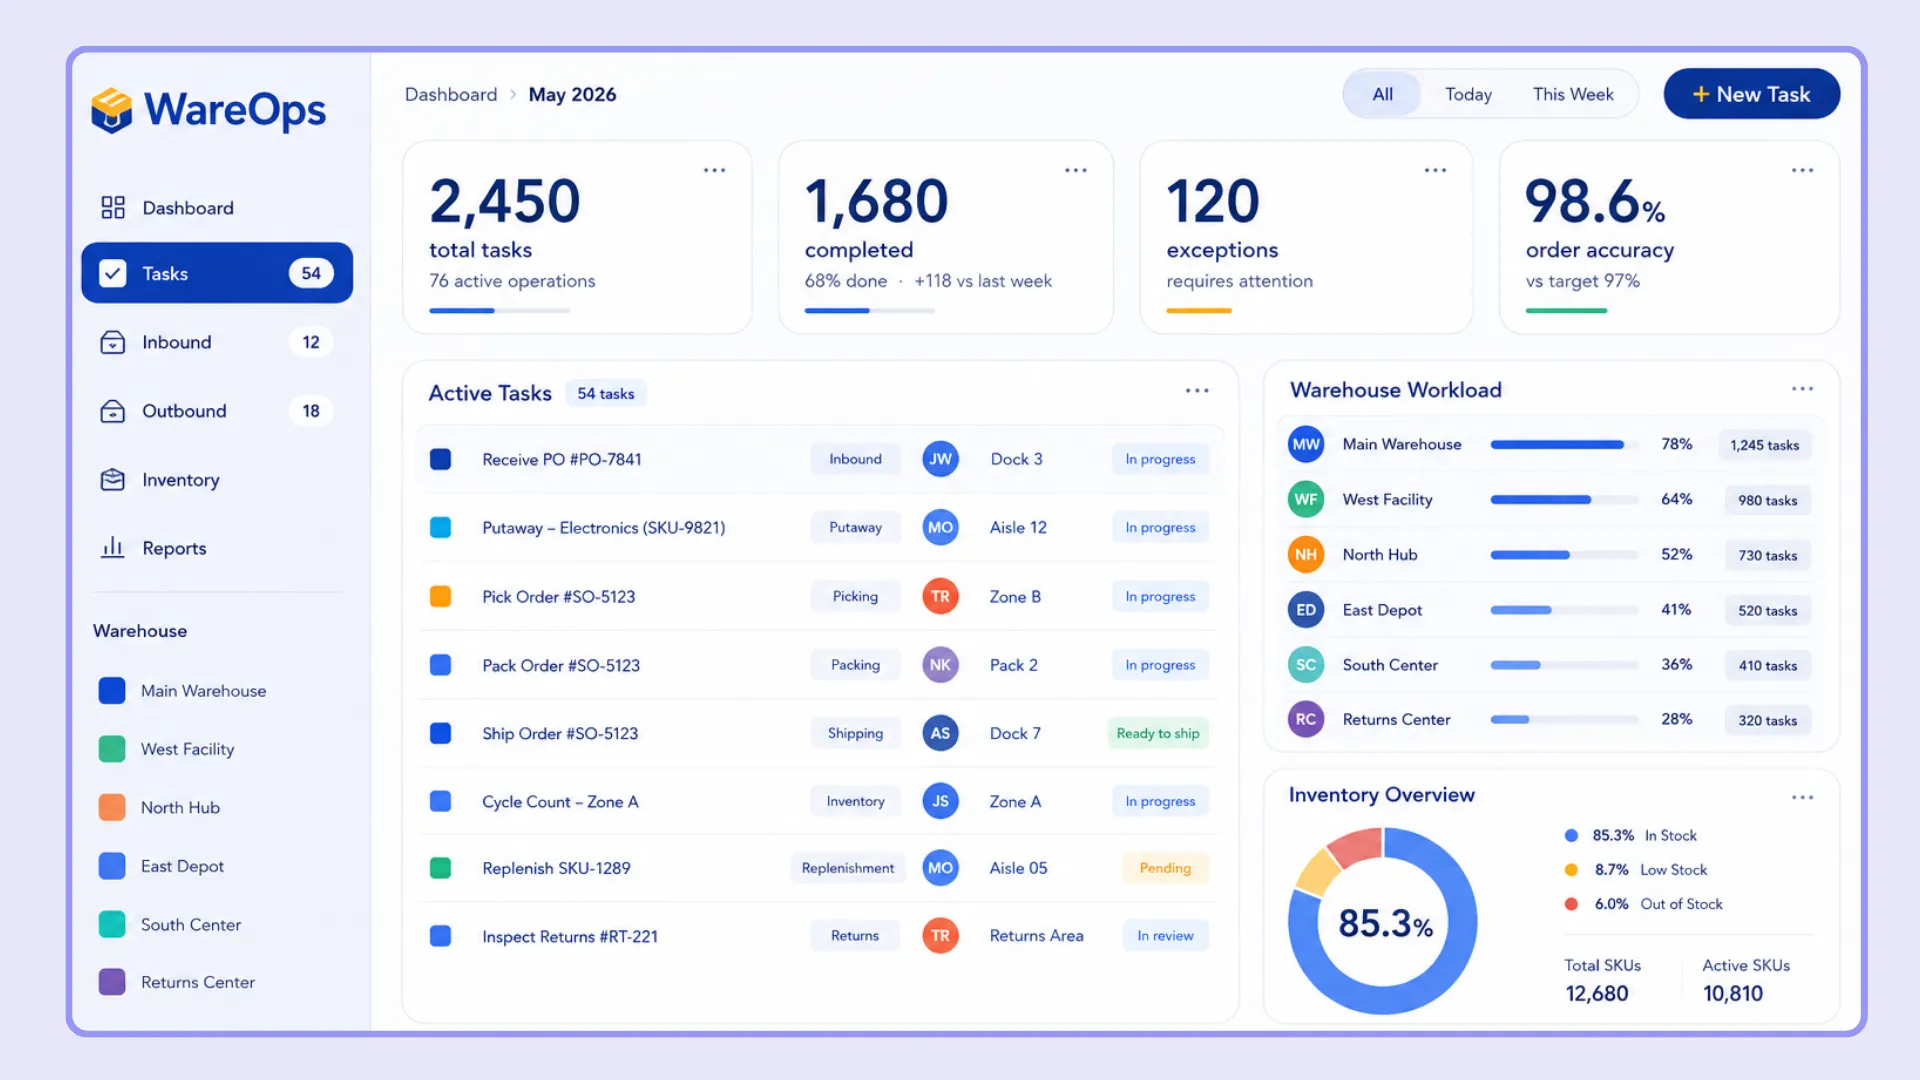This screenshot has width=1920, height=1080.
Task: Tick the checkbox for Pick Order #SO-5123
Action: pyautogui.click(x=440, y=596)
